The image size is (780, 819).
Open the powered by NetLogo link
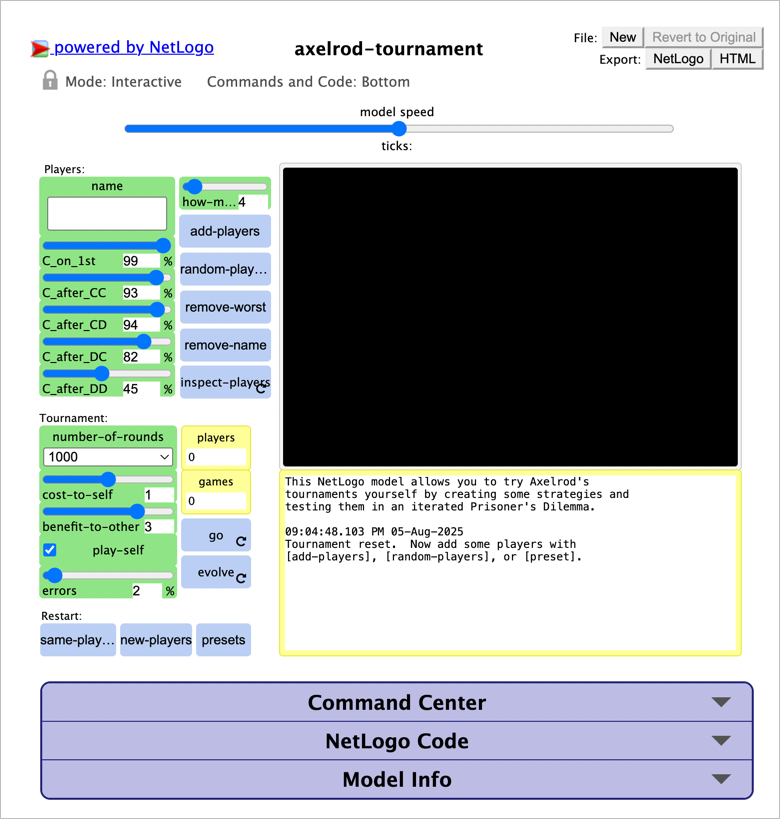click(x=133, y=47)
